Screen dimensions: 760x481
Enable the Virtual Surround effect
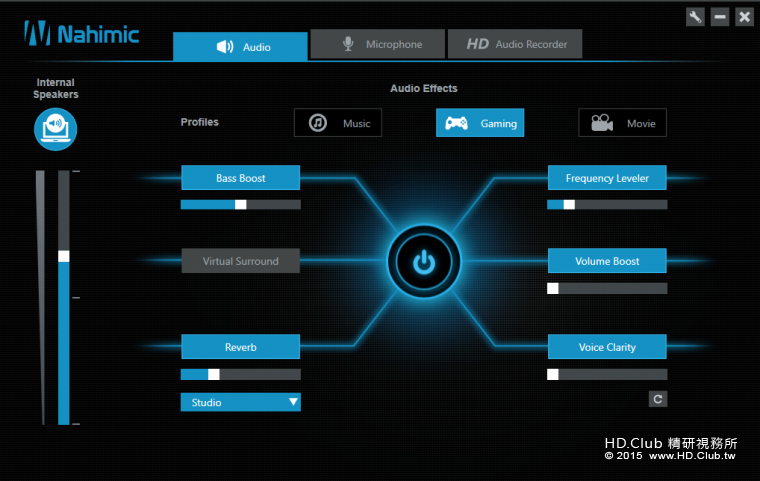click(x=240, y=261)
